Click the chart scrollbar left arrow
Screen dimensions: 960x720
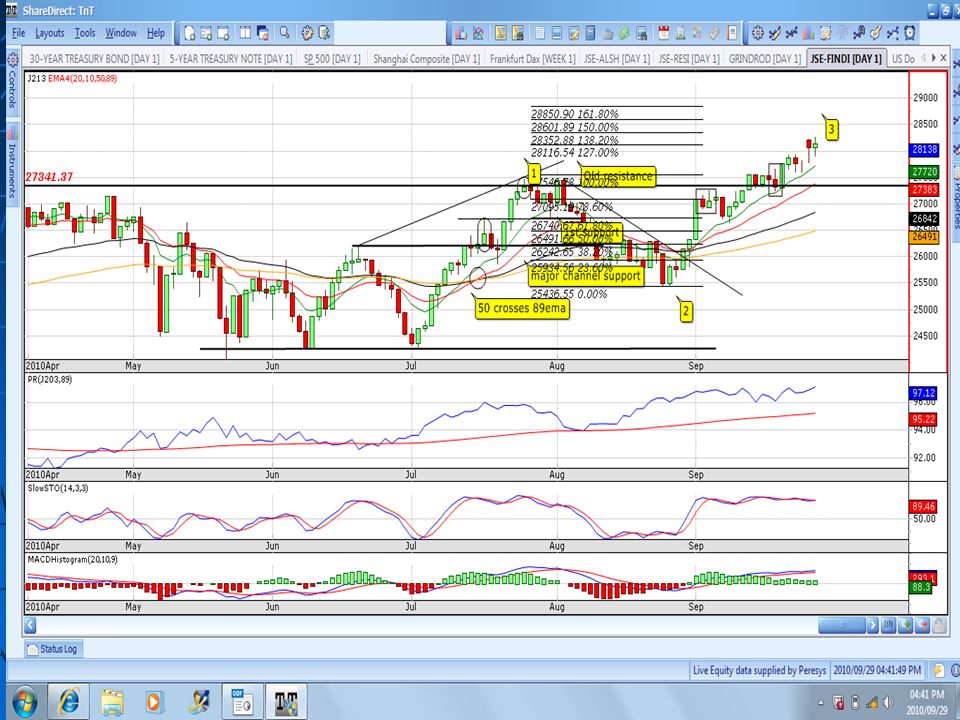pyautogui.click(x=30, y=625)
